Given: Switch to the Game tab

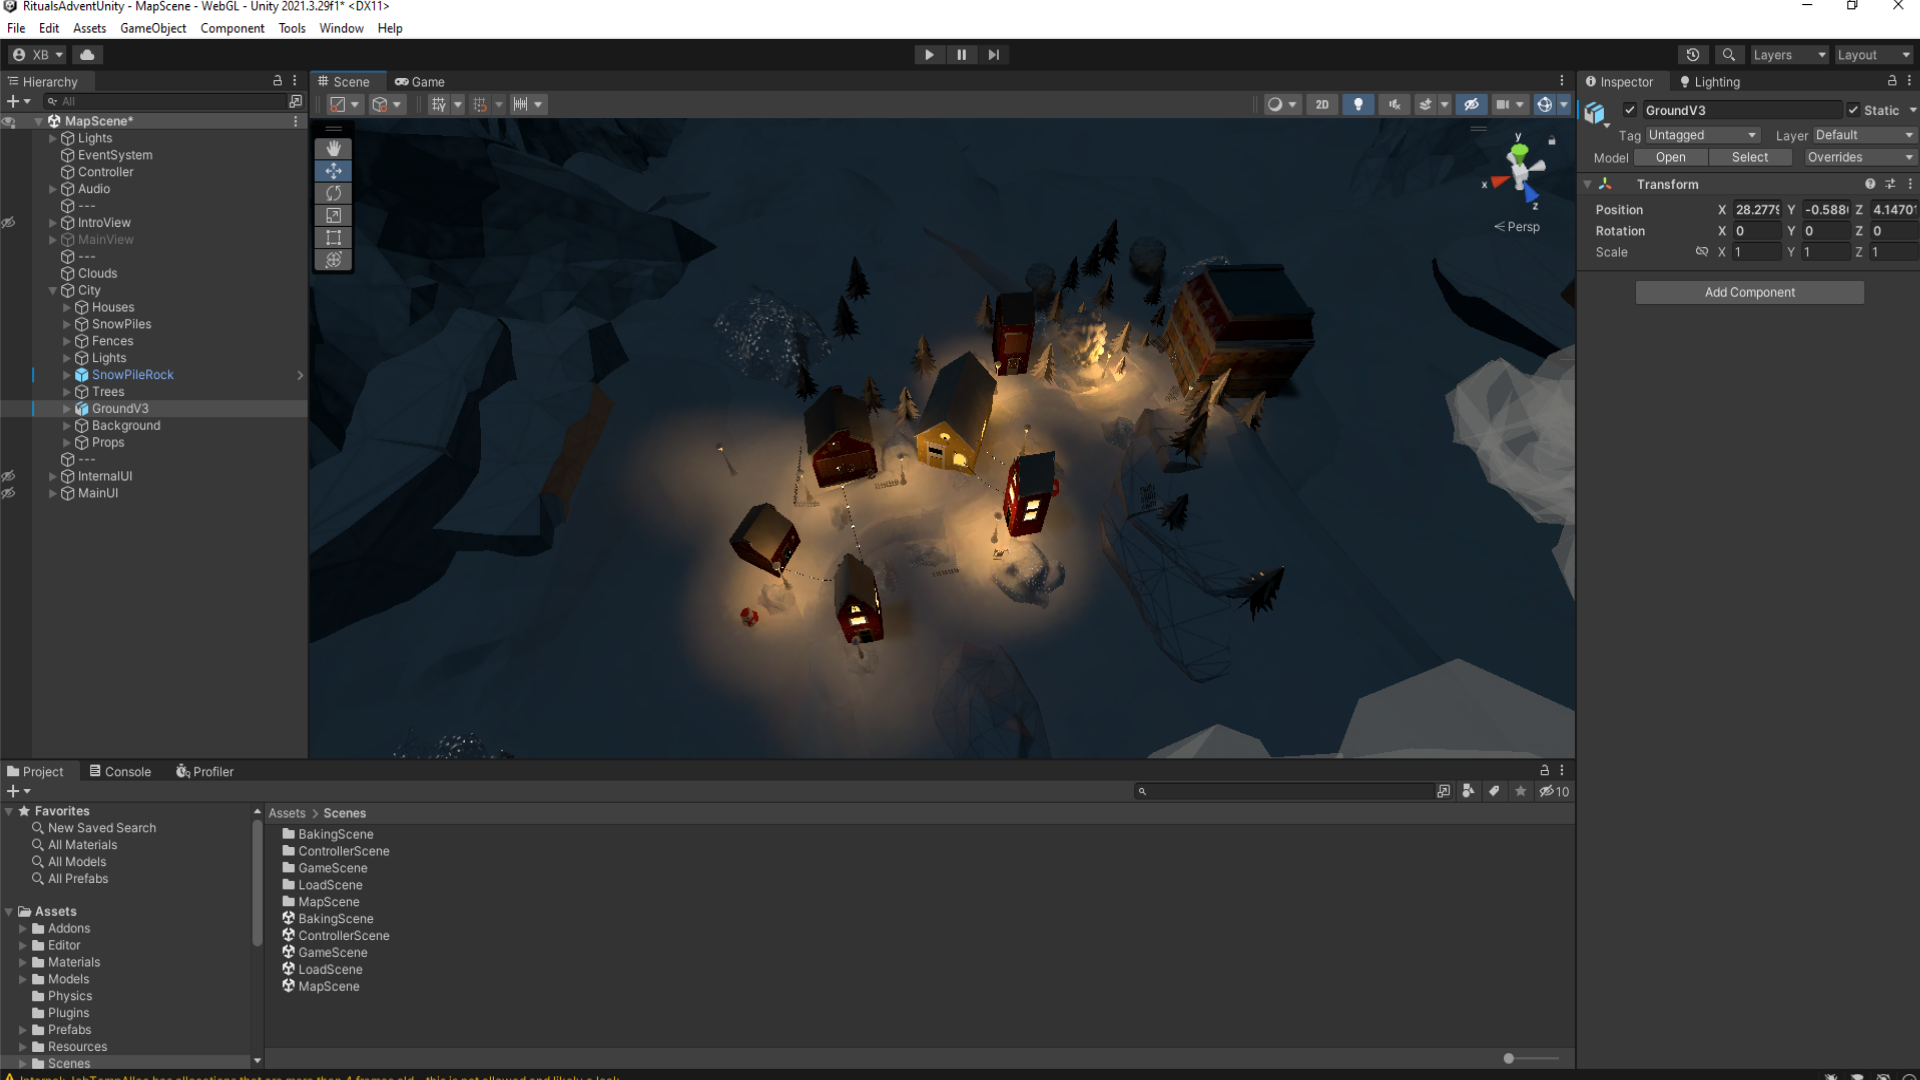Looking at the screenshot, I should coord(420,82).
